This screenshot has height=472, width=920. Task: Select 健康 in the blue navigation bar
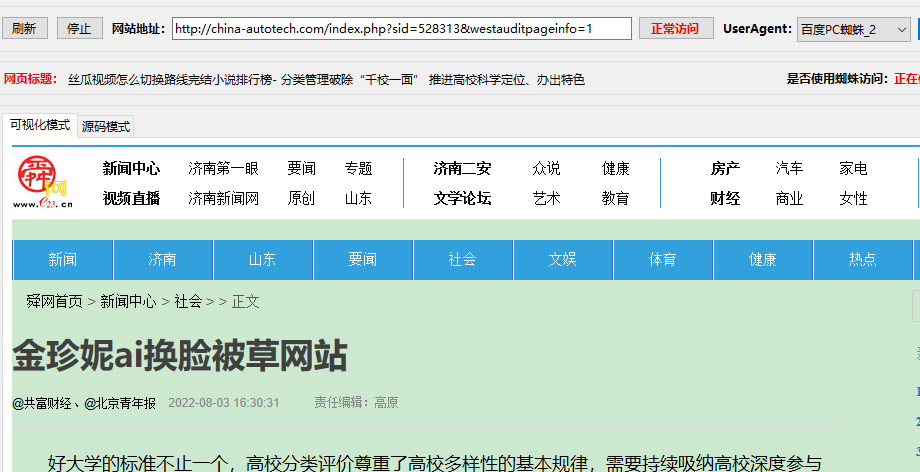click(x=763, y=259)
